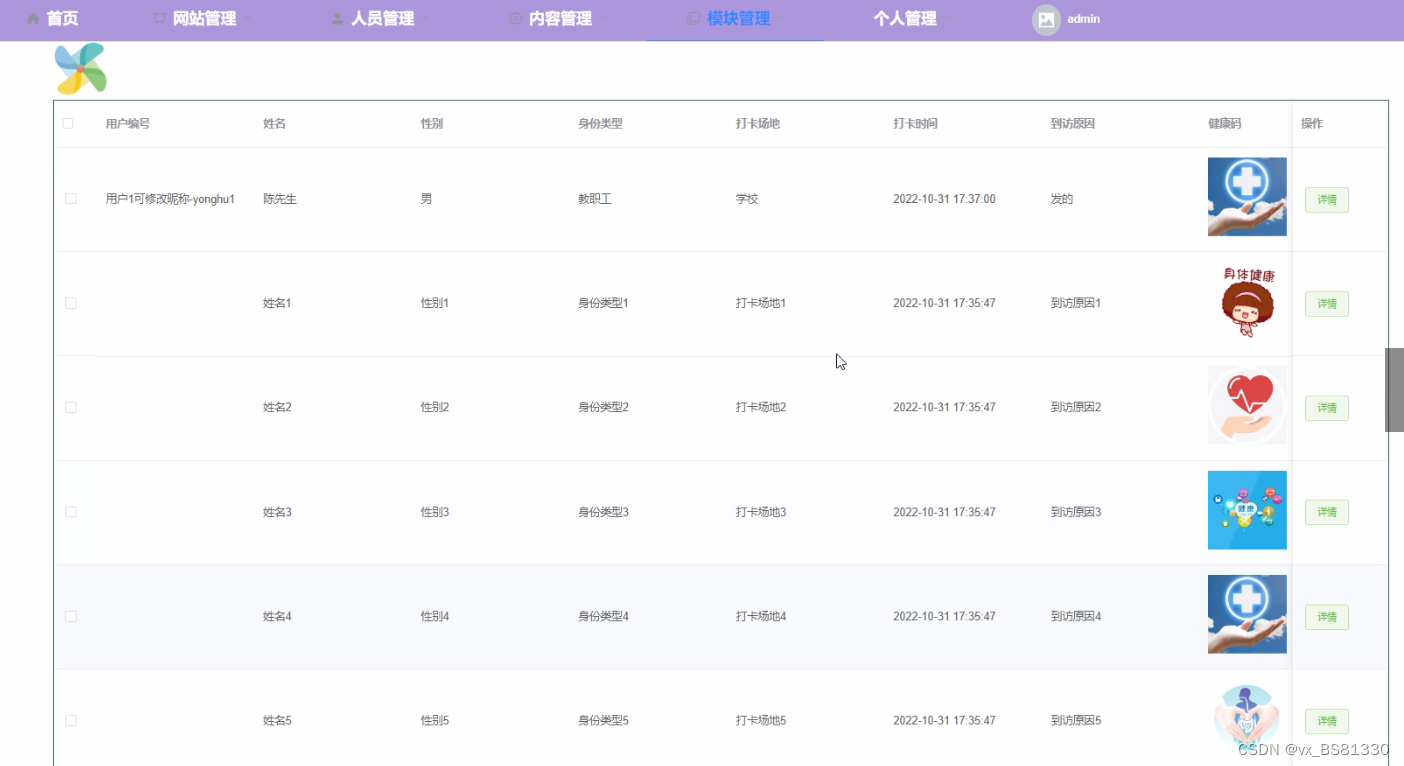Expand the arrow next to 内容管理
The height and width of the screenshot is (766, 1404).
click(604, 19)
